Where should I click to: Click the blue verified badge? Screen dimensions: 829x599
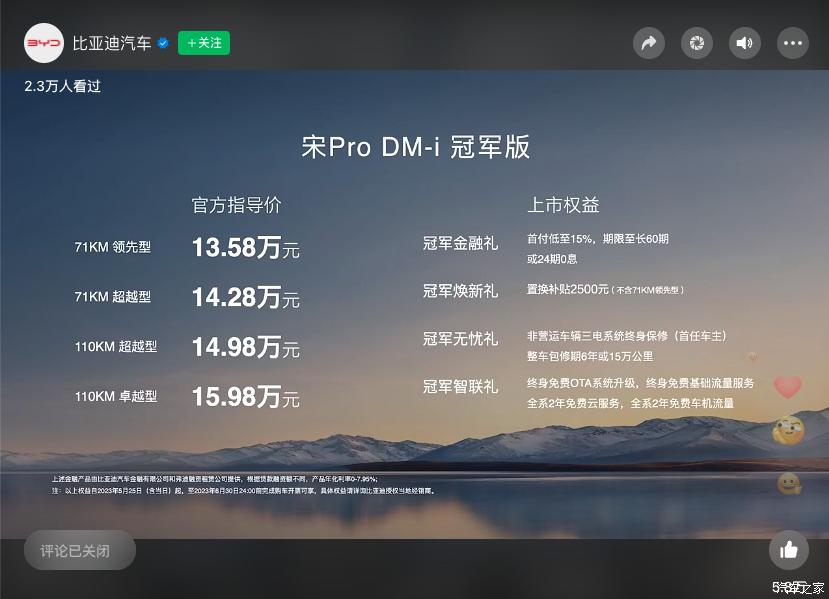pyautogui.click(x=163, y=43)
